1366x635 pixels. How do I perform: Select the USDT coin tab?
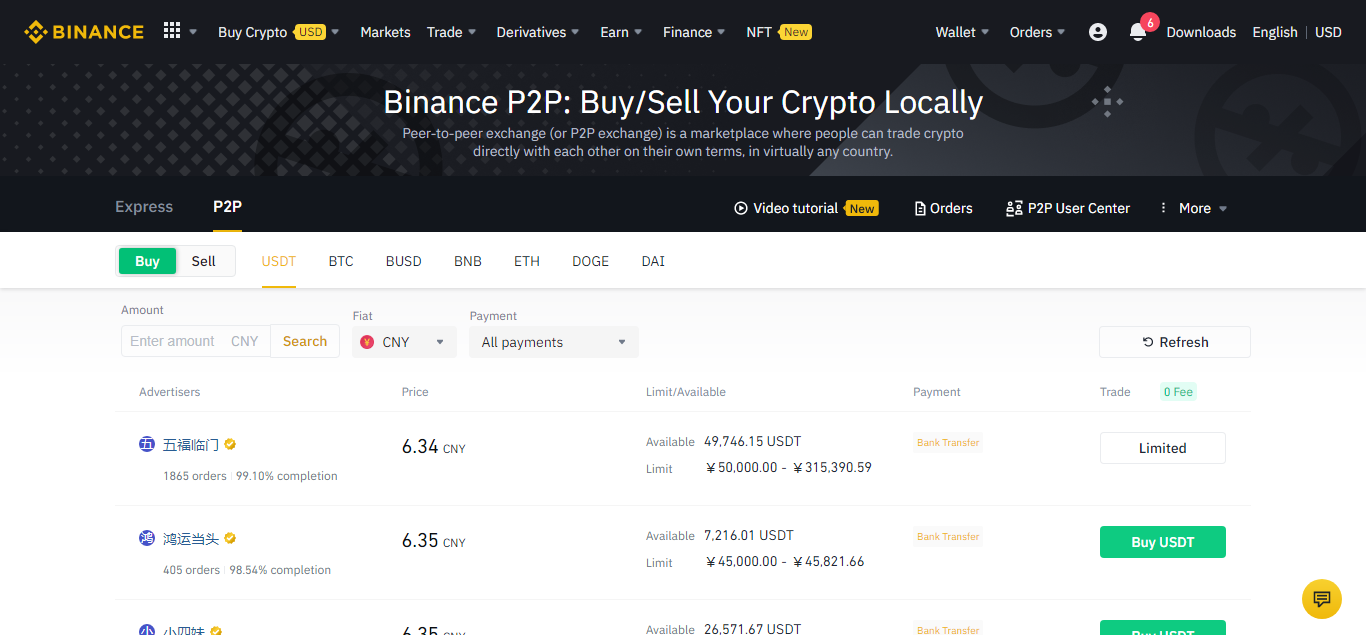pos(279,261)
